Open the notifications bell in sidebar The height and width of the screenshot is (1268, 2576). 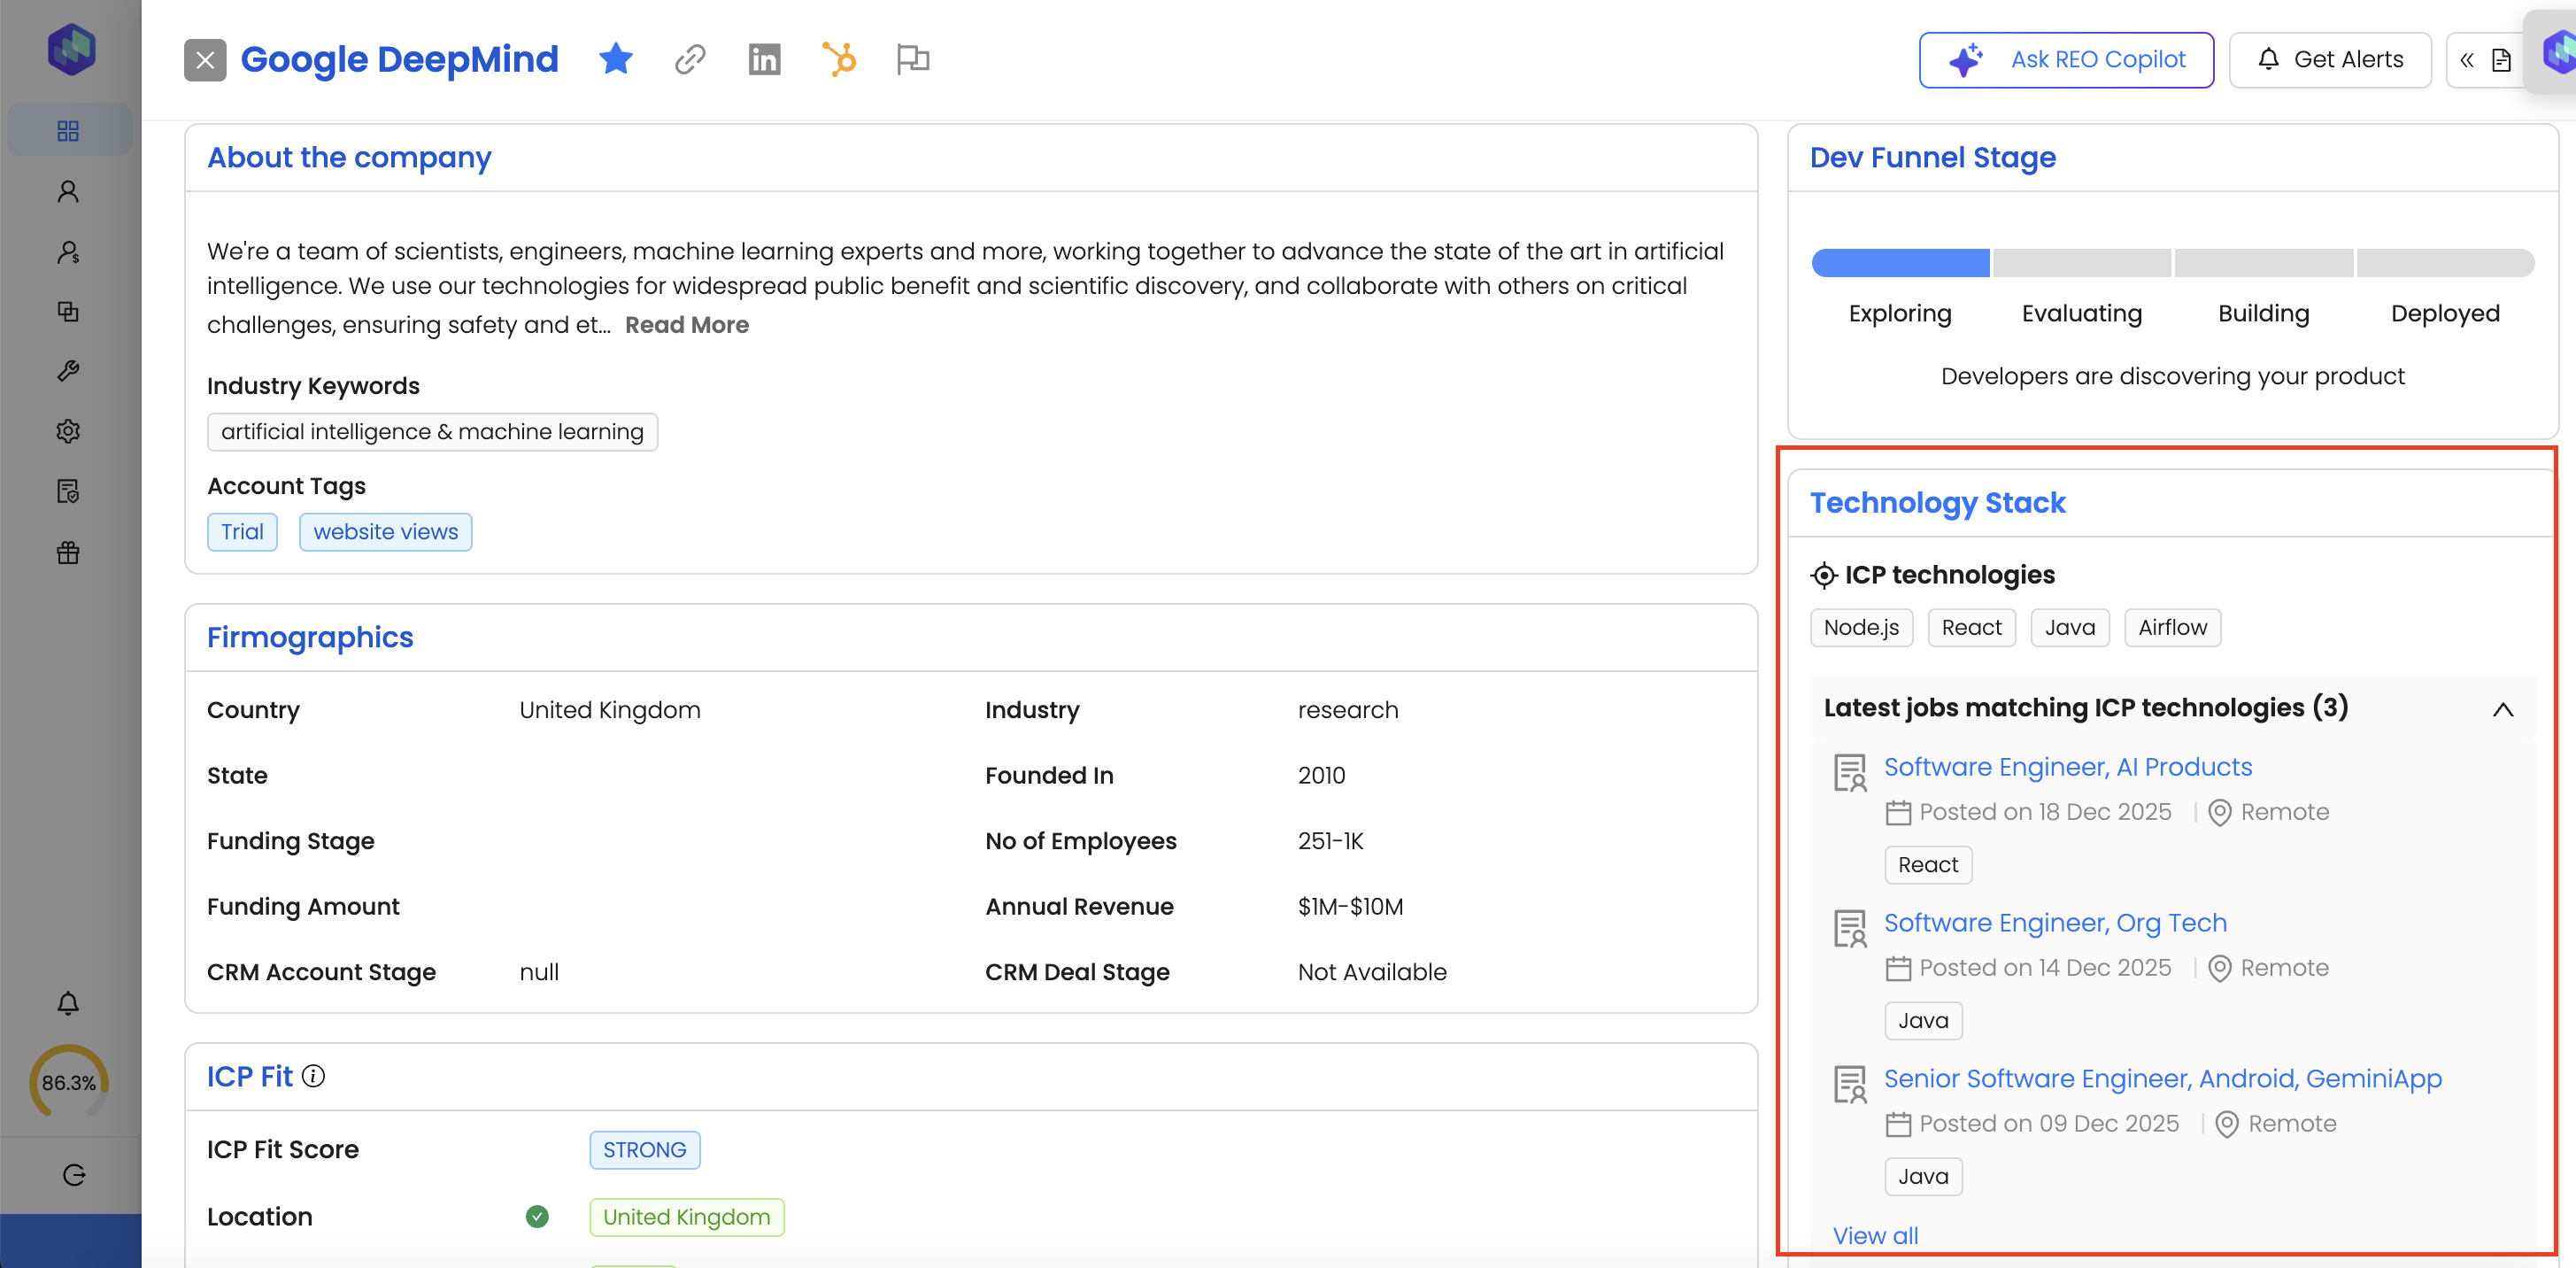coord(68,1003)
